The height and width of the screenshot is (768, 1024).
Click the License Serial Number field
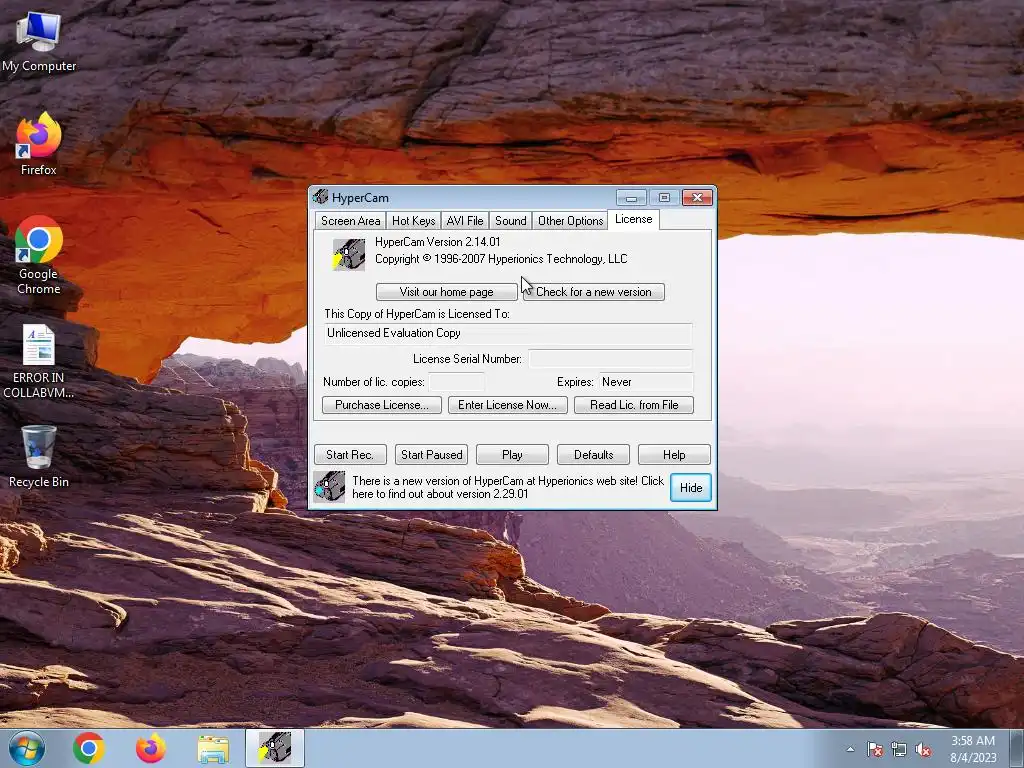[x=611, y=359]
